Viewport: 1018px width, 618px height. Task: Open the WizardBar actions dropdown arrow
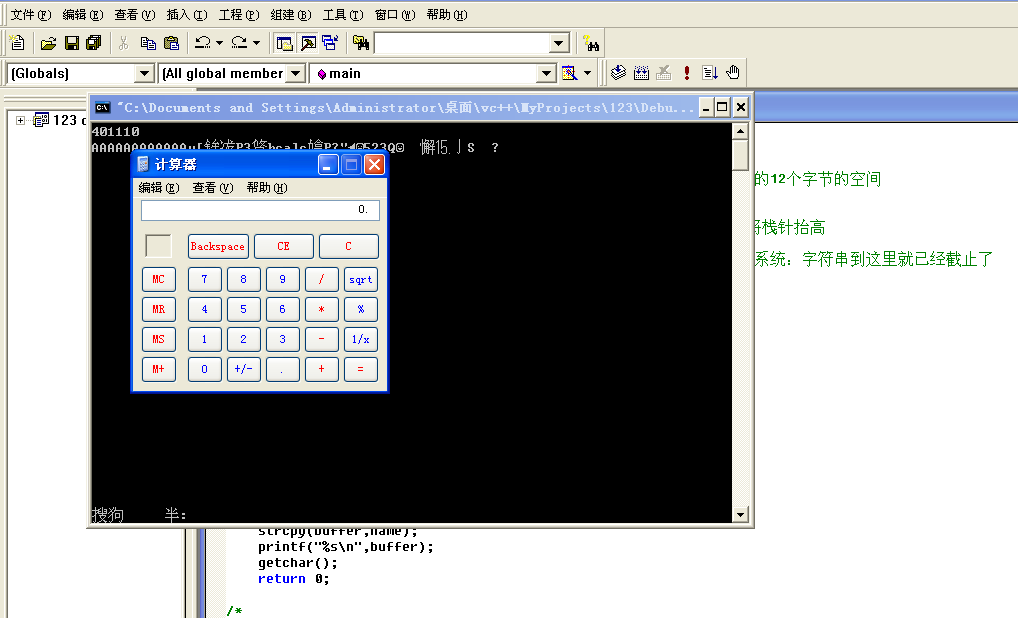(588, 73)
